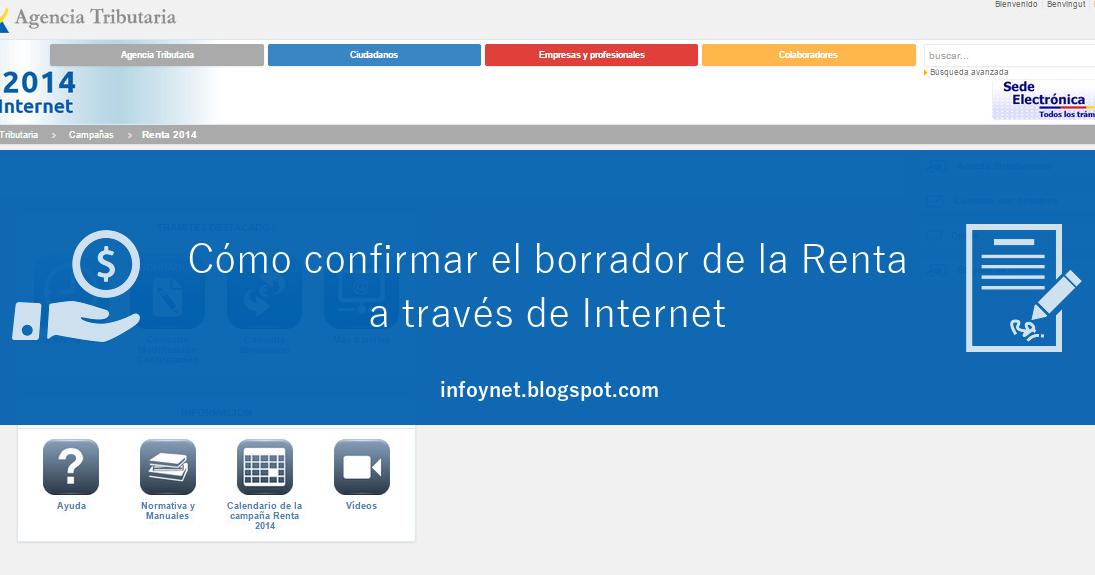The width and height of the screenshot is (1095, 575).
Task: Choose Benvingut language link
Action: [x=1066, y=4]
